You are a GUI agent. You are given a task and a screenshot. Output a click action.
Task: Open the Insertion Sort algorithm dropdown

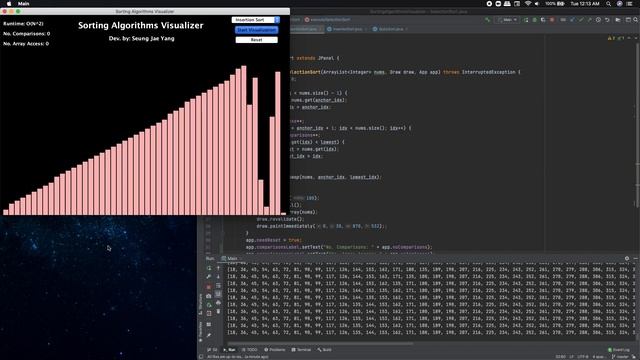click(256, 20)
